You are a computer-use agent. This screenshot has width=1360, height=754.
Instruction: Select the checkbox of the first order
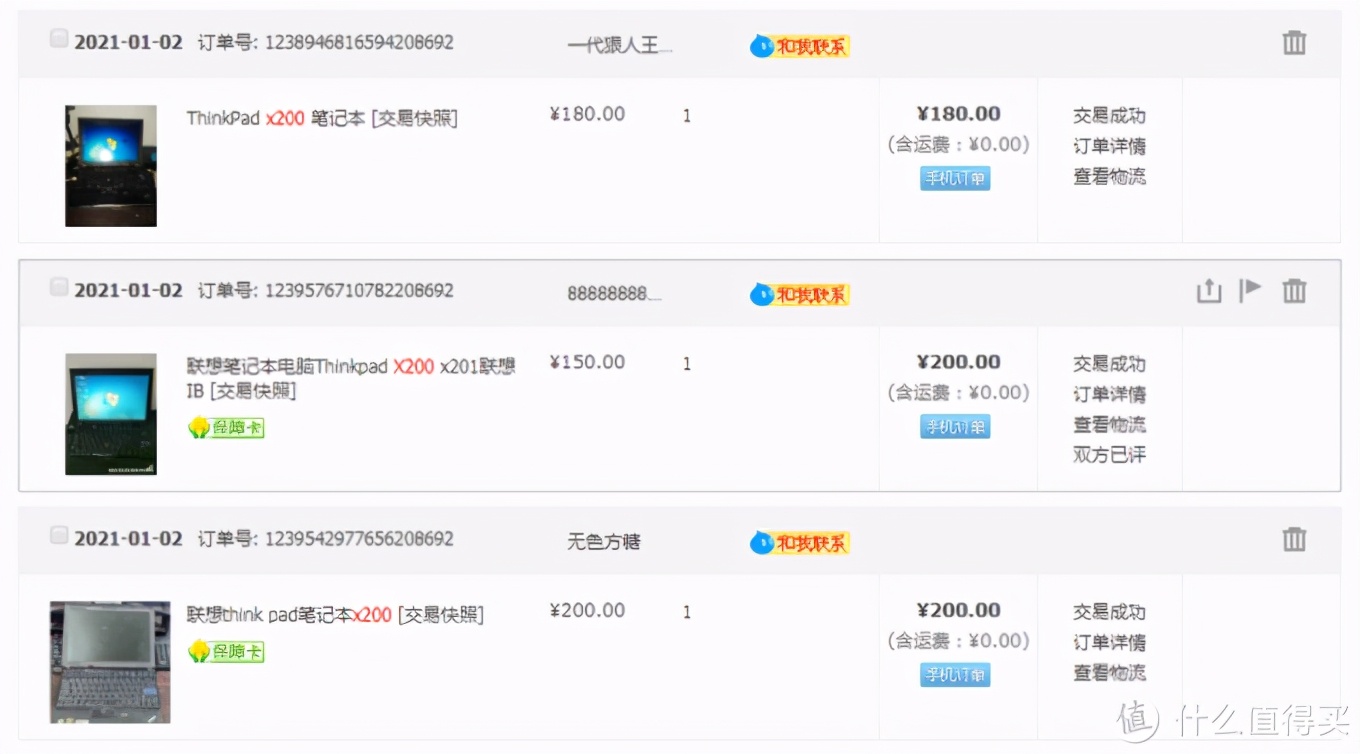58,38
